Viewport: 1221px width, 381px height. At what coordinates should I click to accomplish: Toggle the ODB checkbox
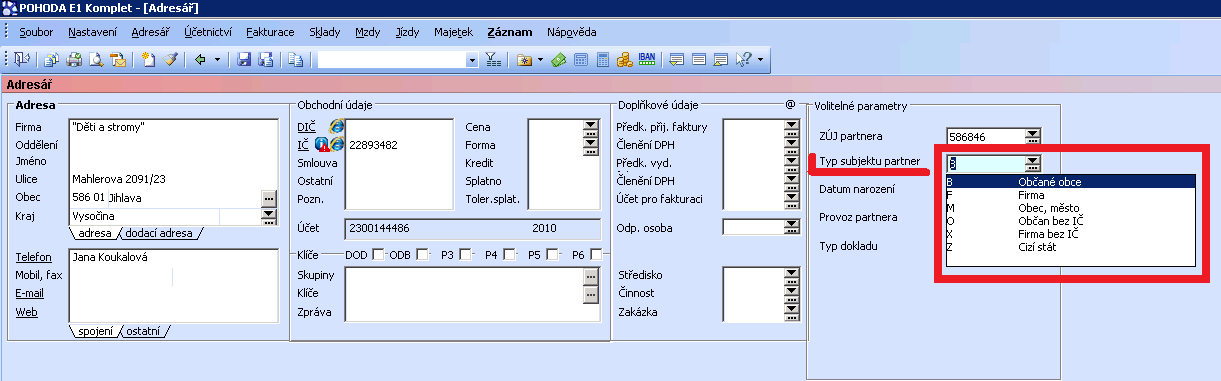[x=422, y=255]
